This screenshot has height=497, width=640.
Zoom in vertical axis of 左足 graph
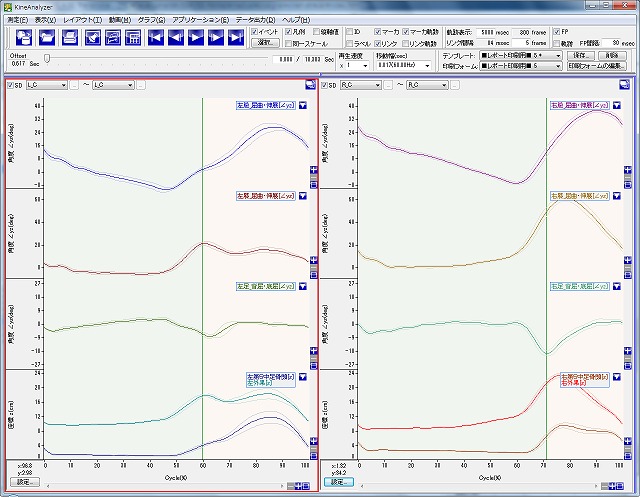click(313, 351)
